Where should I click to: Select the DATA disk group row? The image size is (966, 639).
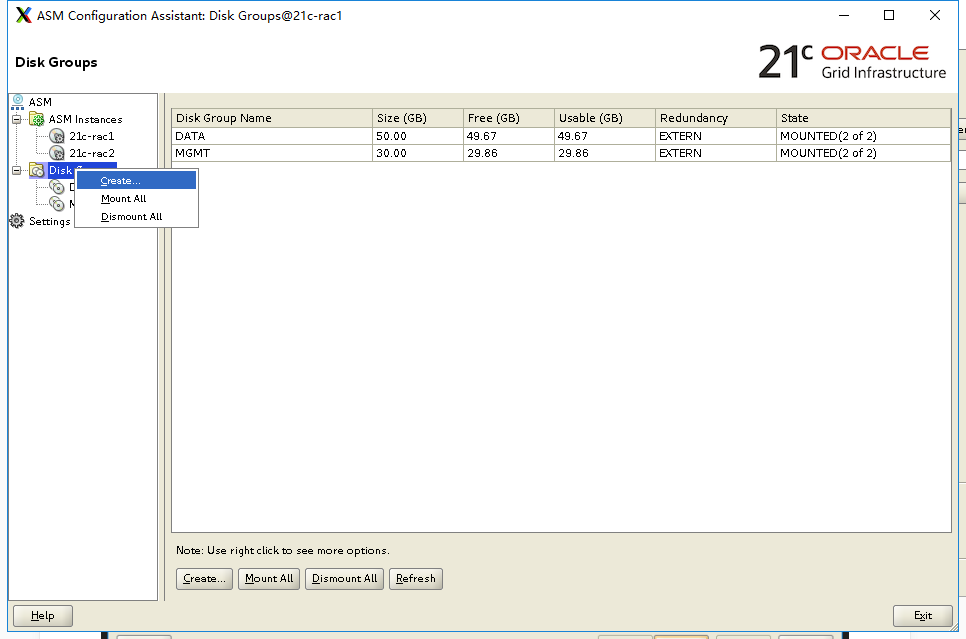[x=561, y=136]
